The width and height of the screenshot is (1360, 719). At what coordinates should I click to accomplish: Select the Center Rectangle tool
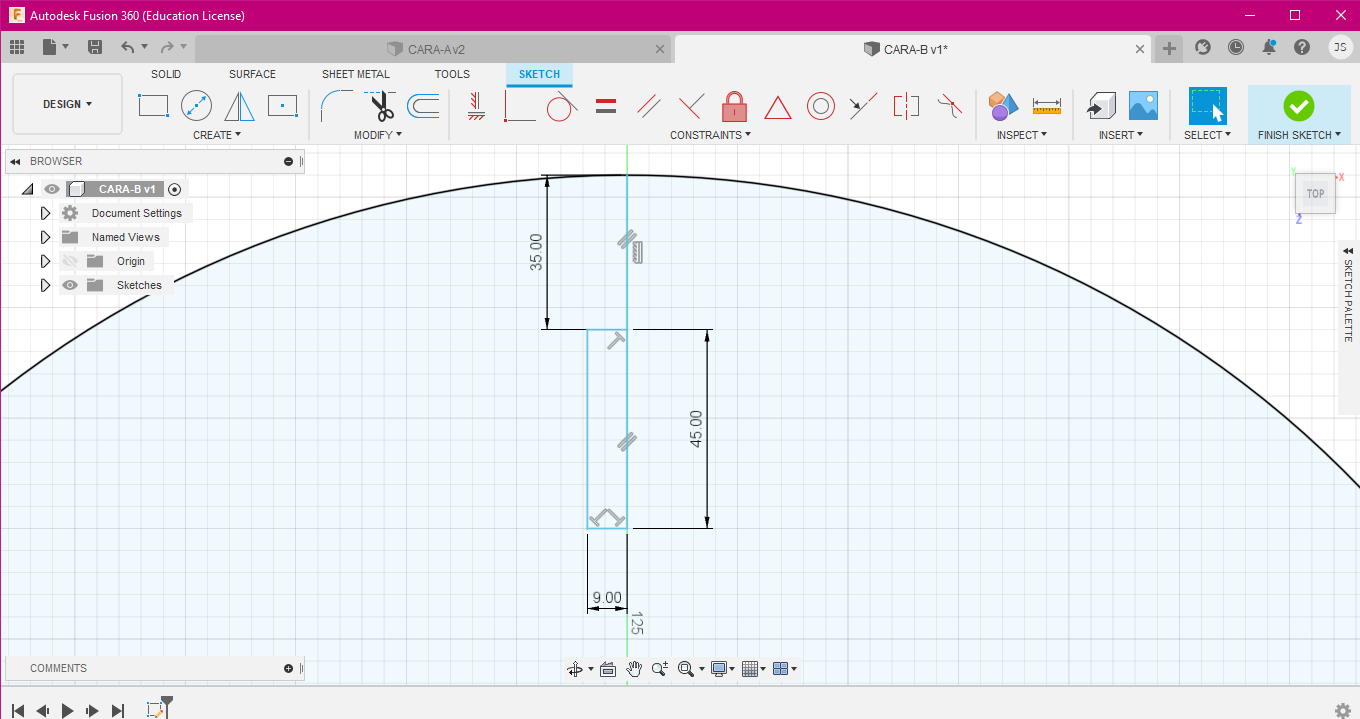coord(283,105)
